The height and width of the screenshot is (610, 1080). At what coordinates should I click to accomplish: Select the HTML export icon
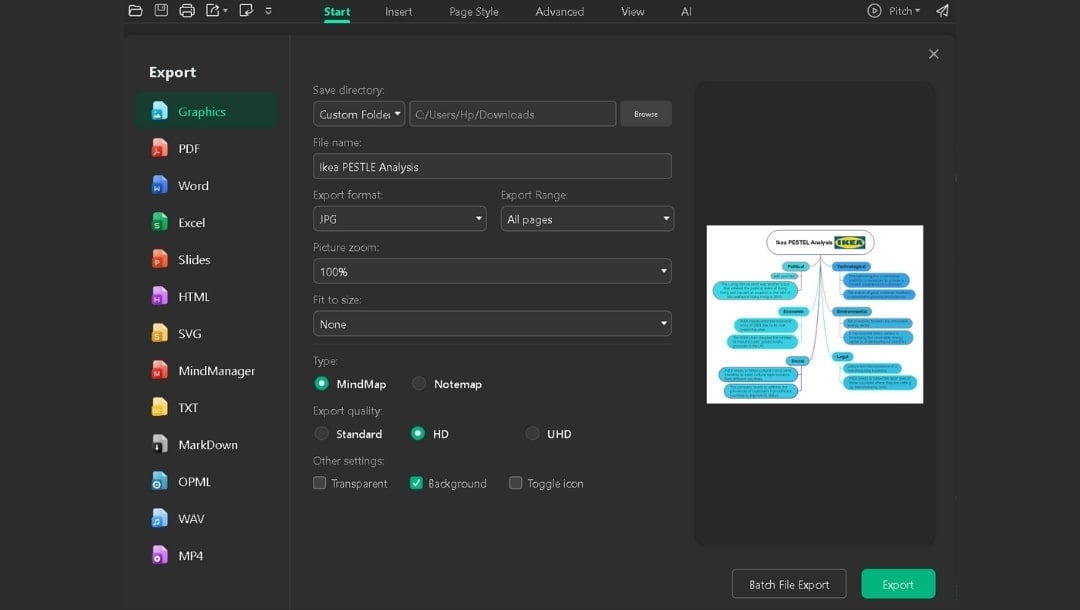pyautogui.click(x=159, y=296)
